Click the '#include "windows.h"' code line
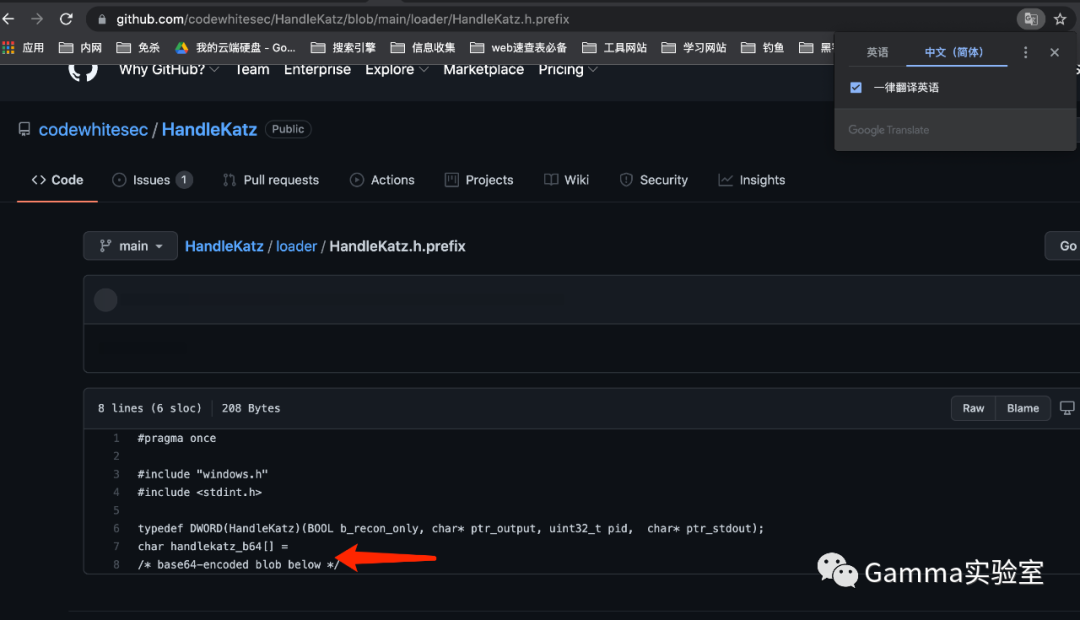 tap(202, 474)
